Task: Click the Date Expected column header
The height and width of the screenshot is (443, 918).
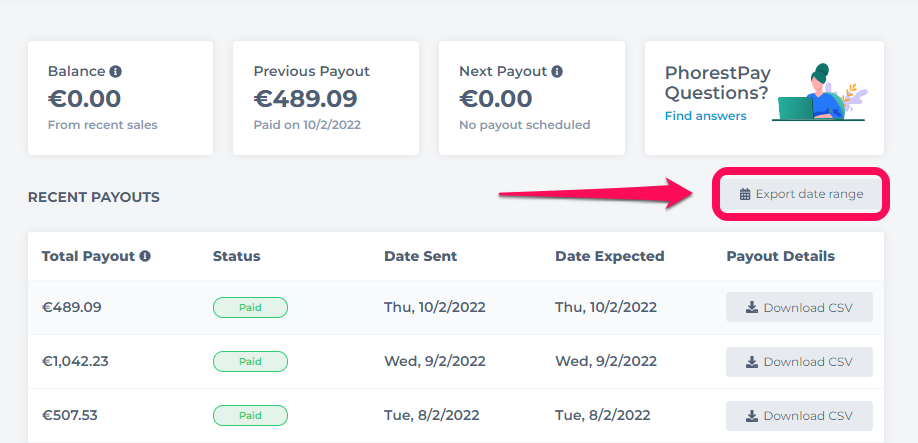Action: 609,256
